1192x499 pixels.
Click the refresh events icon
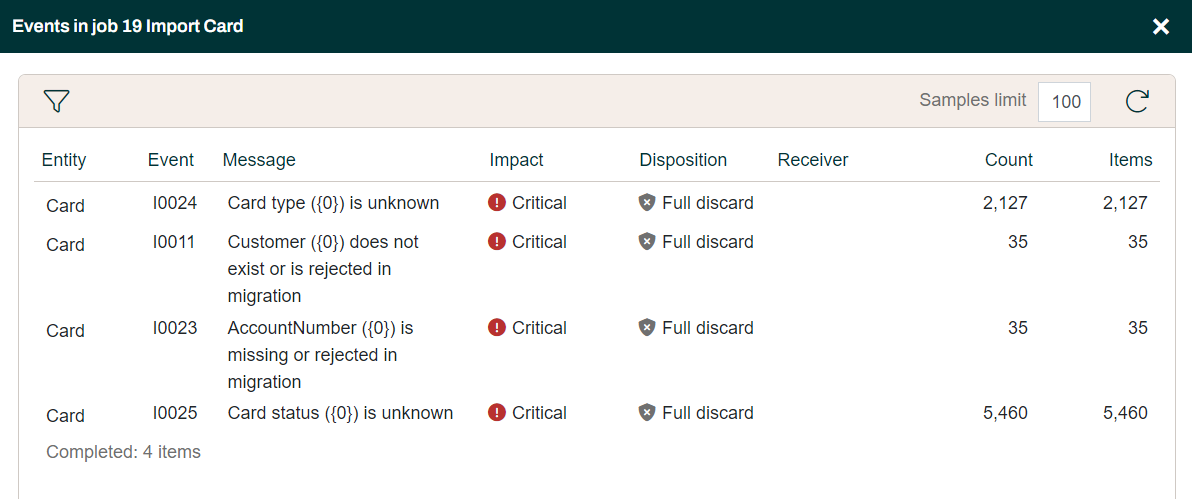pyautogui.click(x=1137, y=101)
